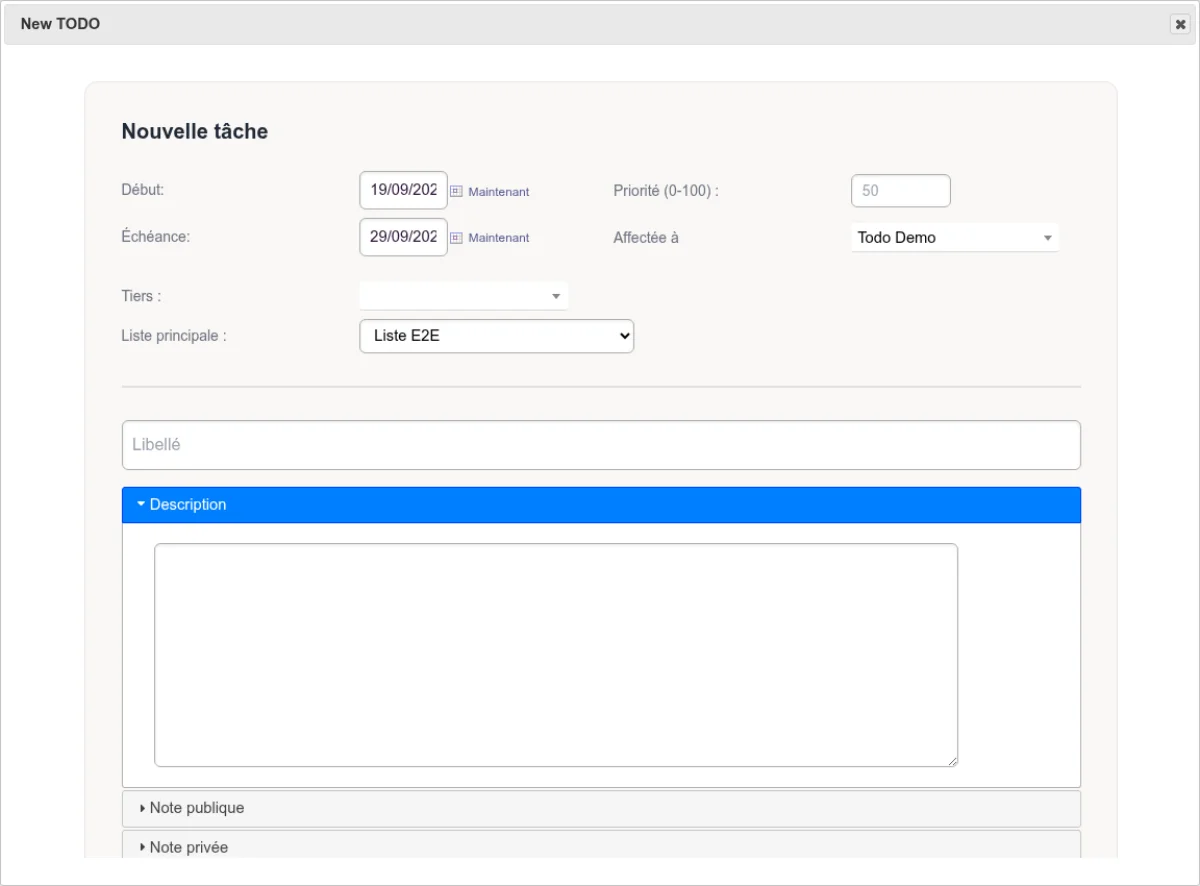
Task: Open the Liste principale select showing Liste E2E
Action: pyautogui.click(x=497, y=336)
